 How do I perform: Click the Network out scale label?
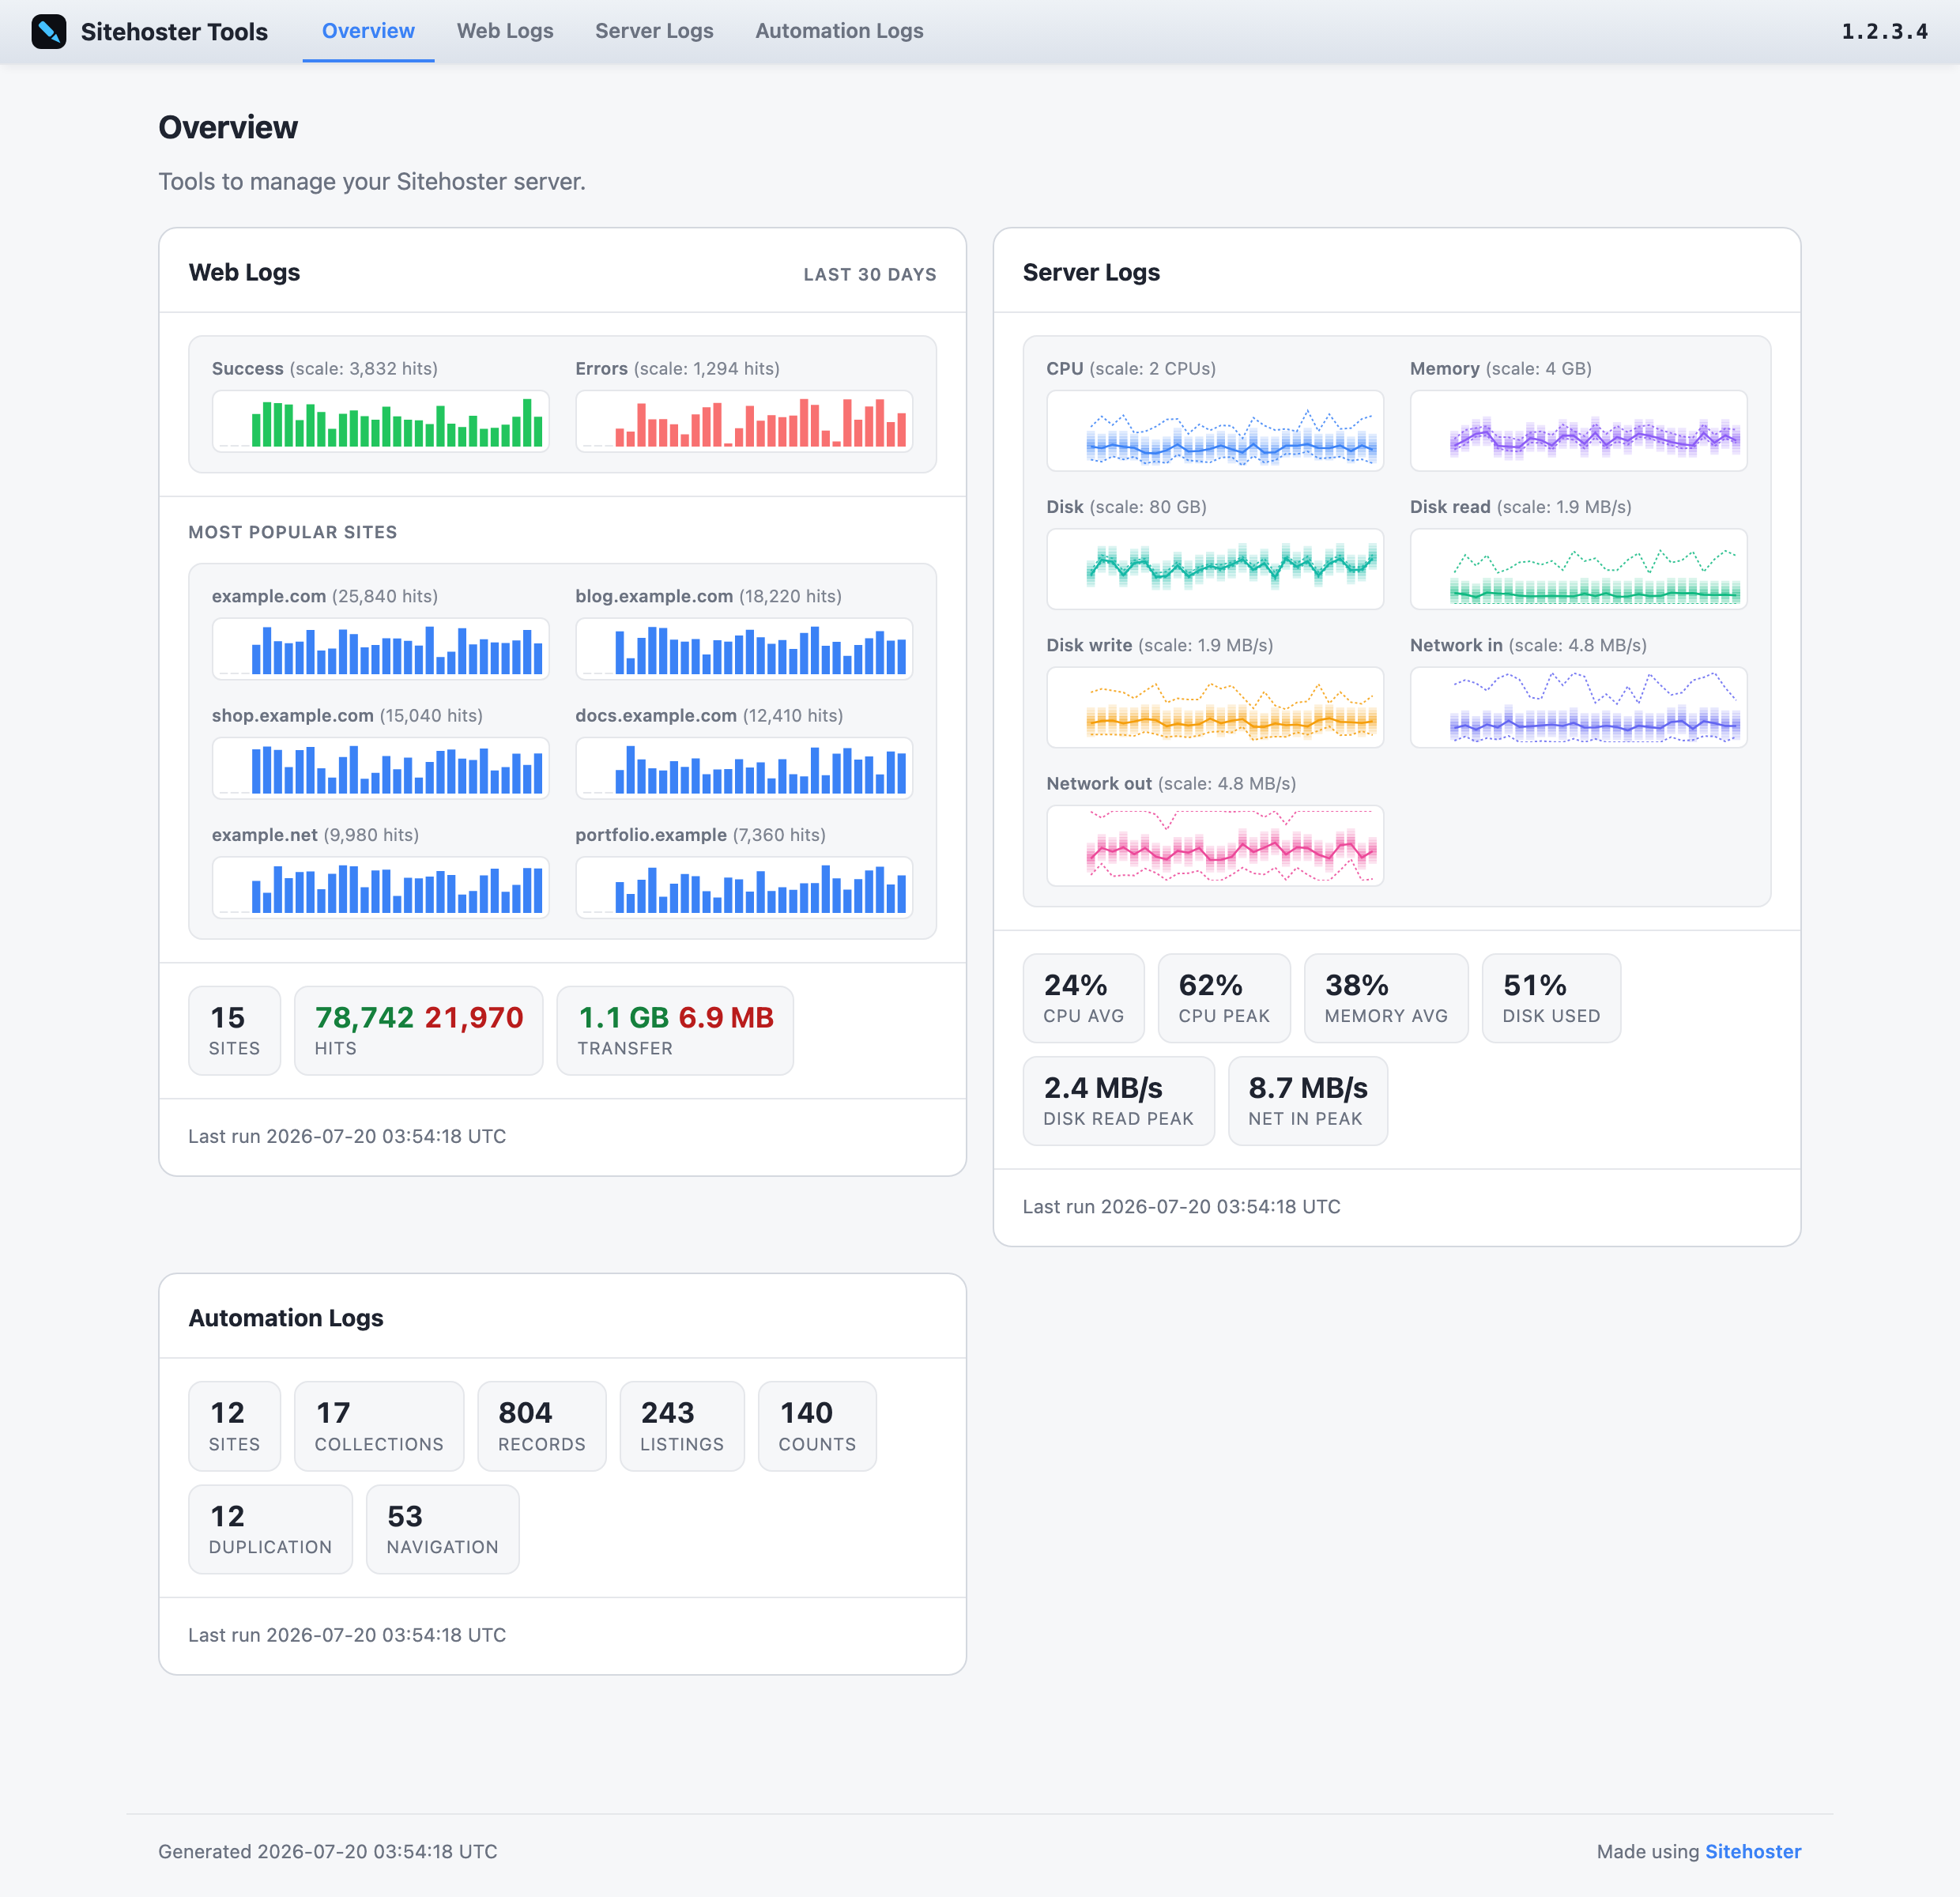point(1171,783)
